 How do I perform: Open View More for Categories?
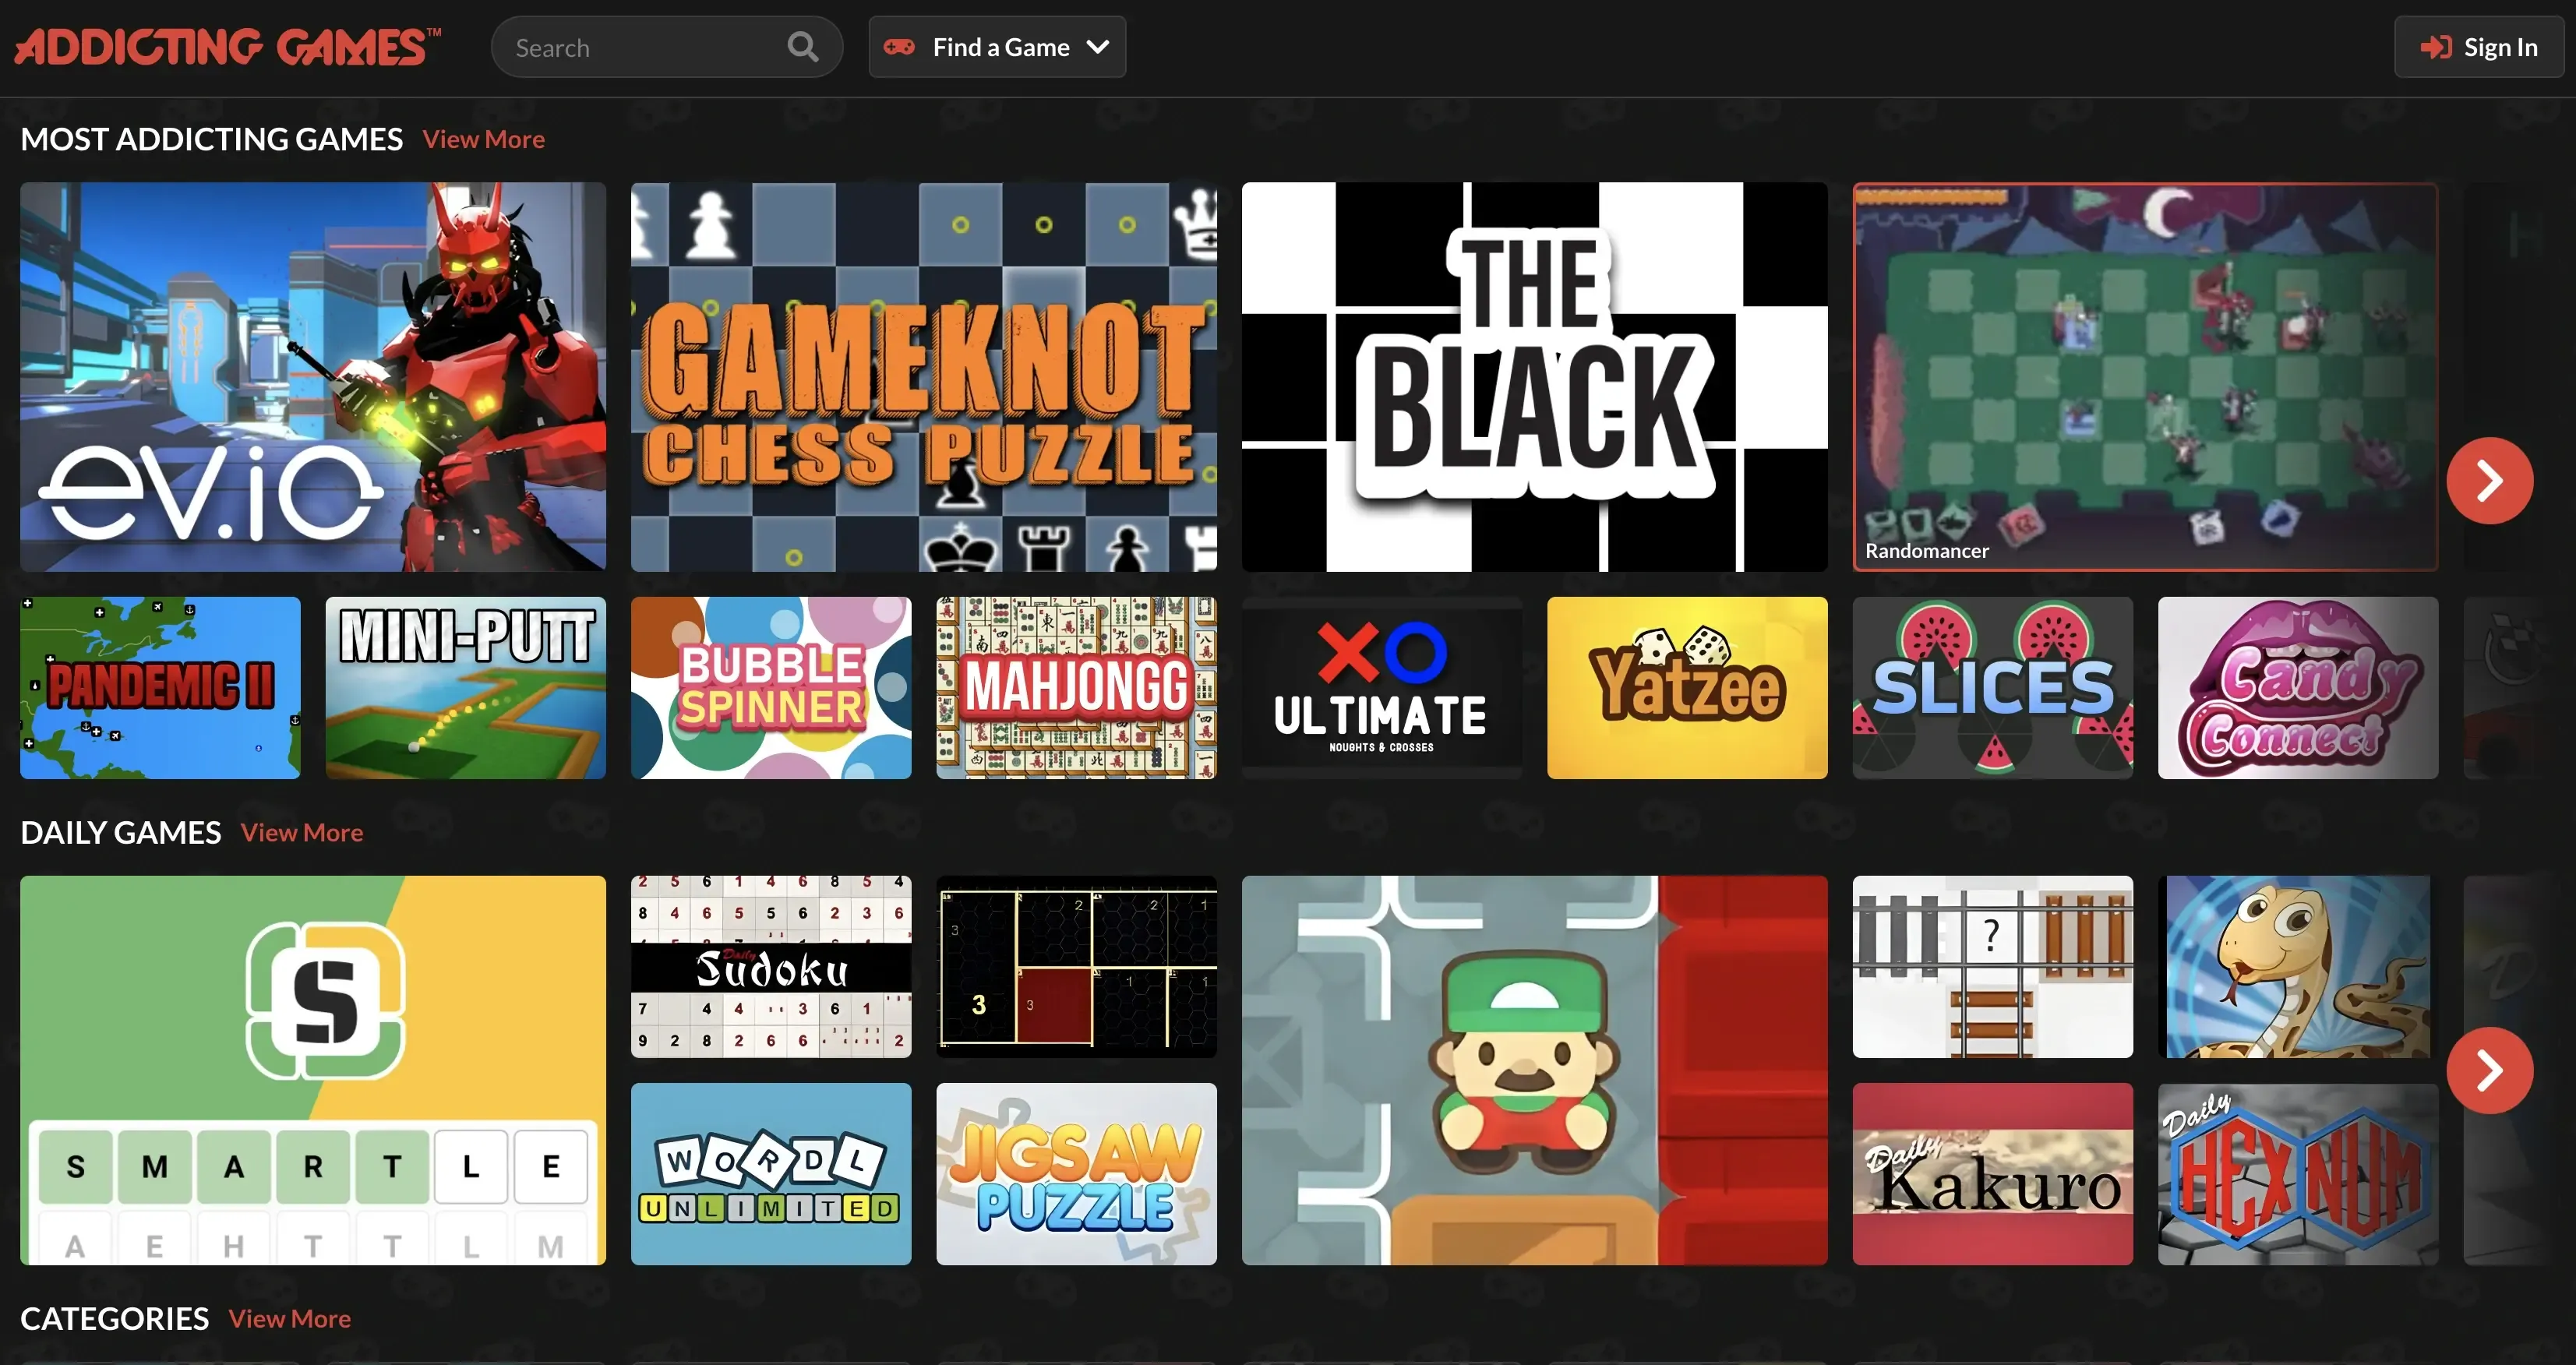[289, 1318]
